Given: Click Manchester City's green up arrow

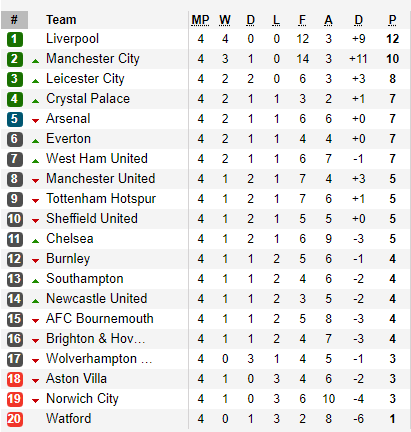Looking at the screenshot, I should point(35,61).
